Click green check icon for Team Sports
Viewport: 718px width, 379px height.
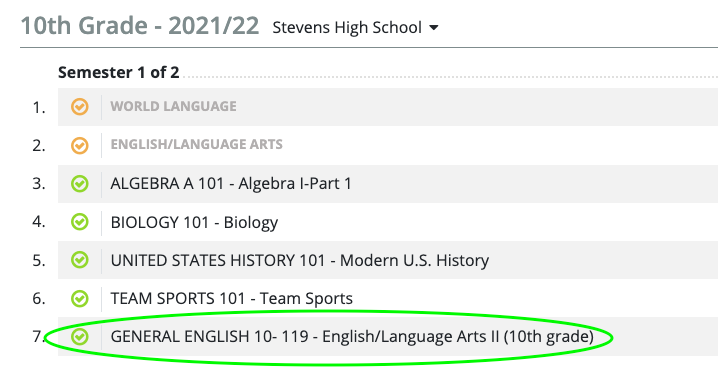click(80, 298)
